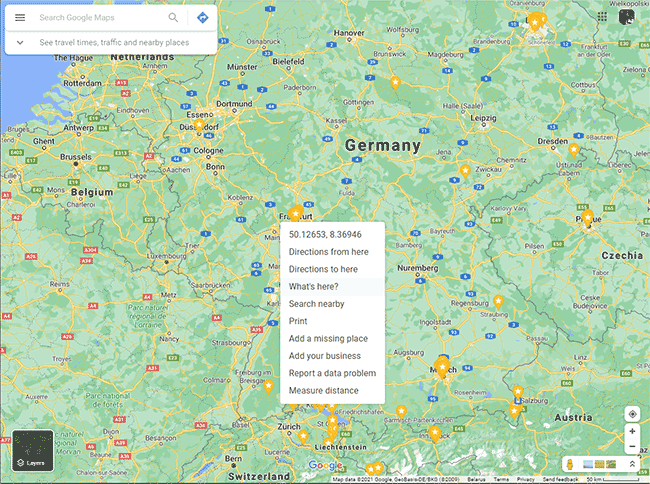The height and width of the screenshot is (484, 650).
Task: Click the star pin southeast of Brunswick
Action: pyautogui.click(x=395, y=83)
